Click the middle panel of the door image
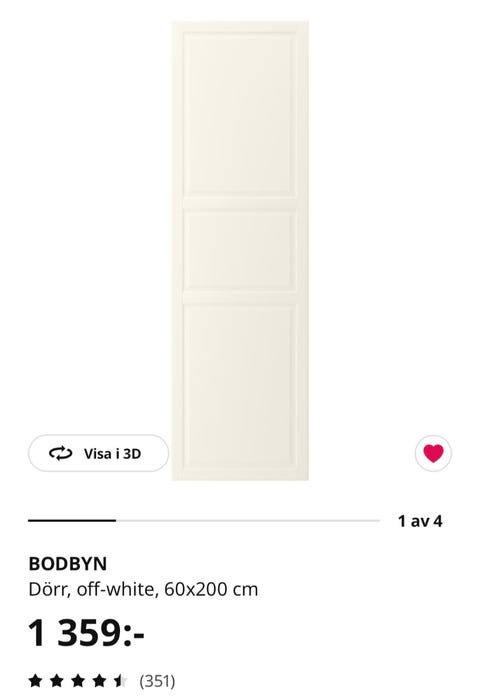480x698 pixels. click(240, 251)
